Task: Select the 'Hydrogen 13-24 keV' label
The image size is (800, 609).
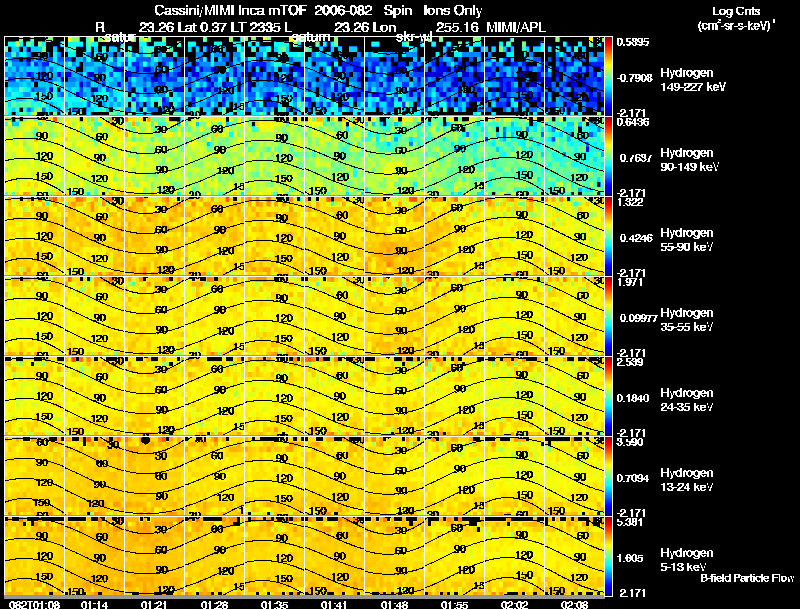Action: click(687, 480)
